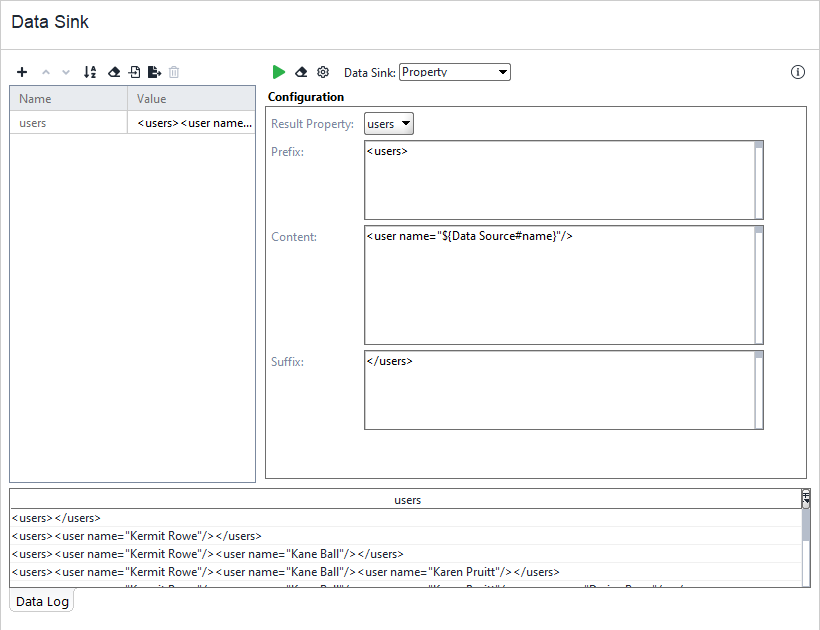
Task: Click the add property plus icon
Action: pos(22,72)
